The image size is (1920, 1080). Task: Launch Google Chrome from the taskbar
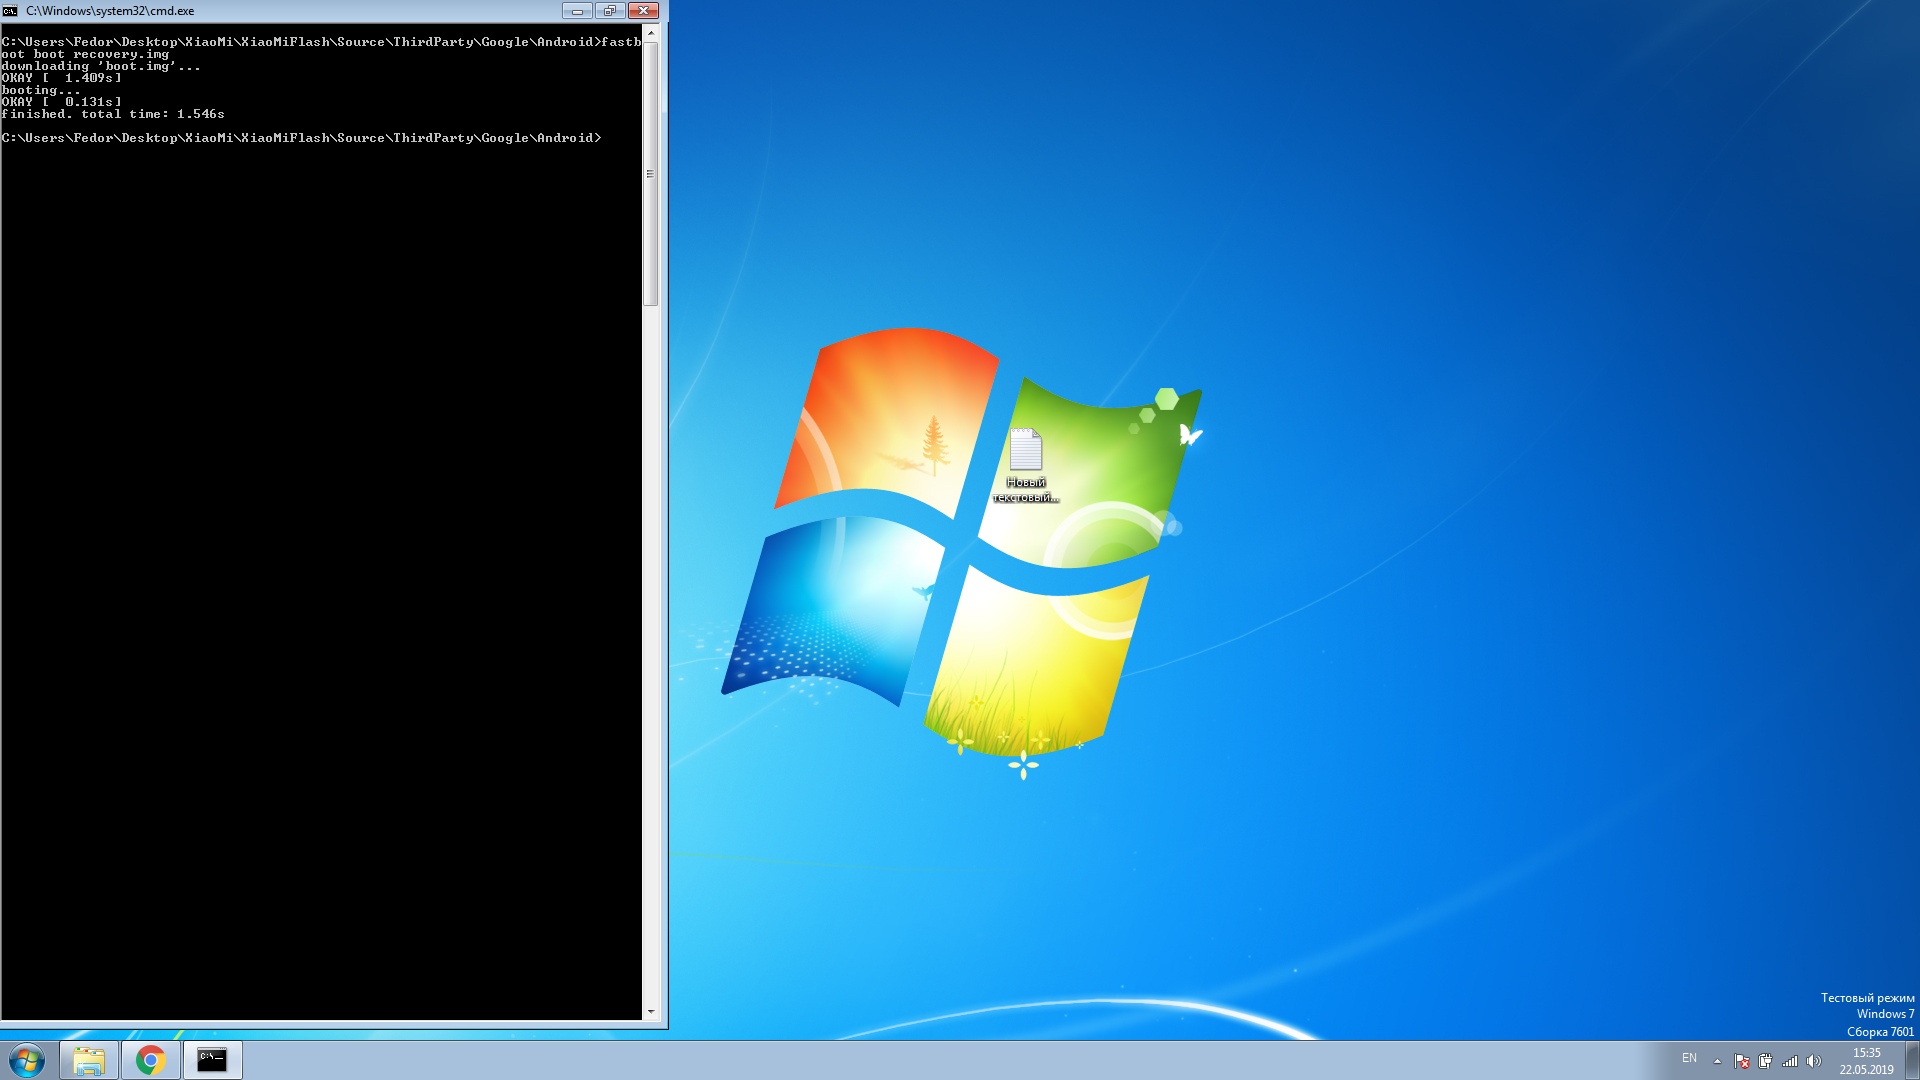pyautogui.click(x=151, y=1060)
